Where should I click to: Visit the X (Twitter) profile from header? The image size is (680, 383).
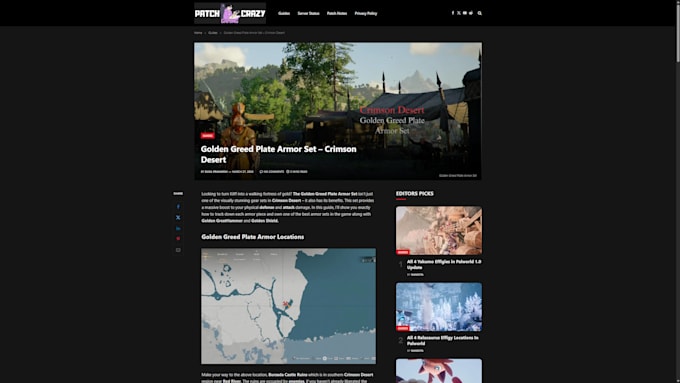click(459, 13)
